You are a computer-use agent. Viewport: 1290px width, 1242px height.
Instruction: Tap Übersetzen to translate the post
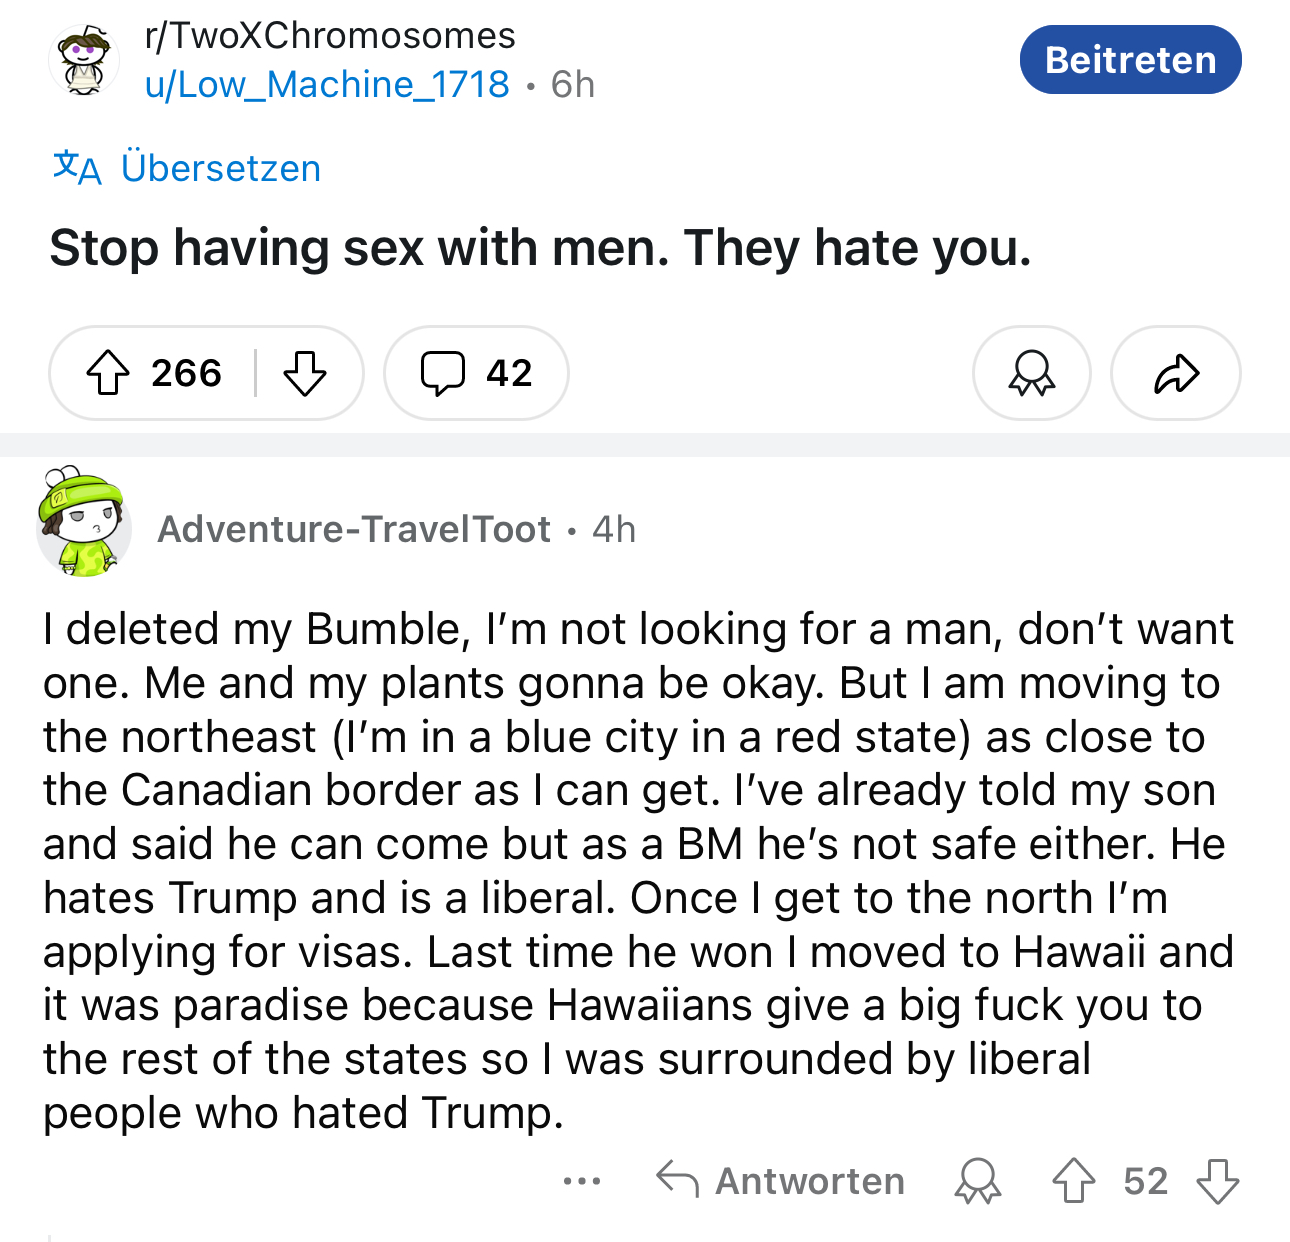[x=220, y=168]
